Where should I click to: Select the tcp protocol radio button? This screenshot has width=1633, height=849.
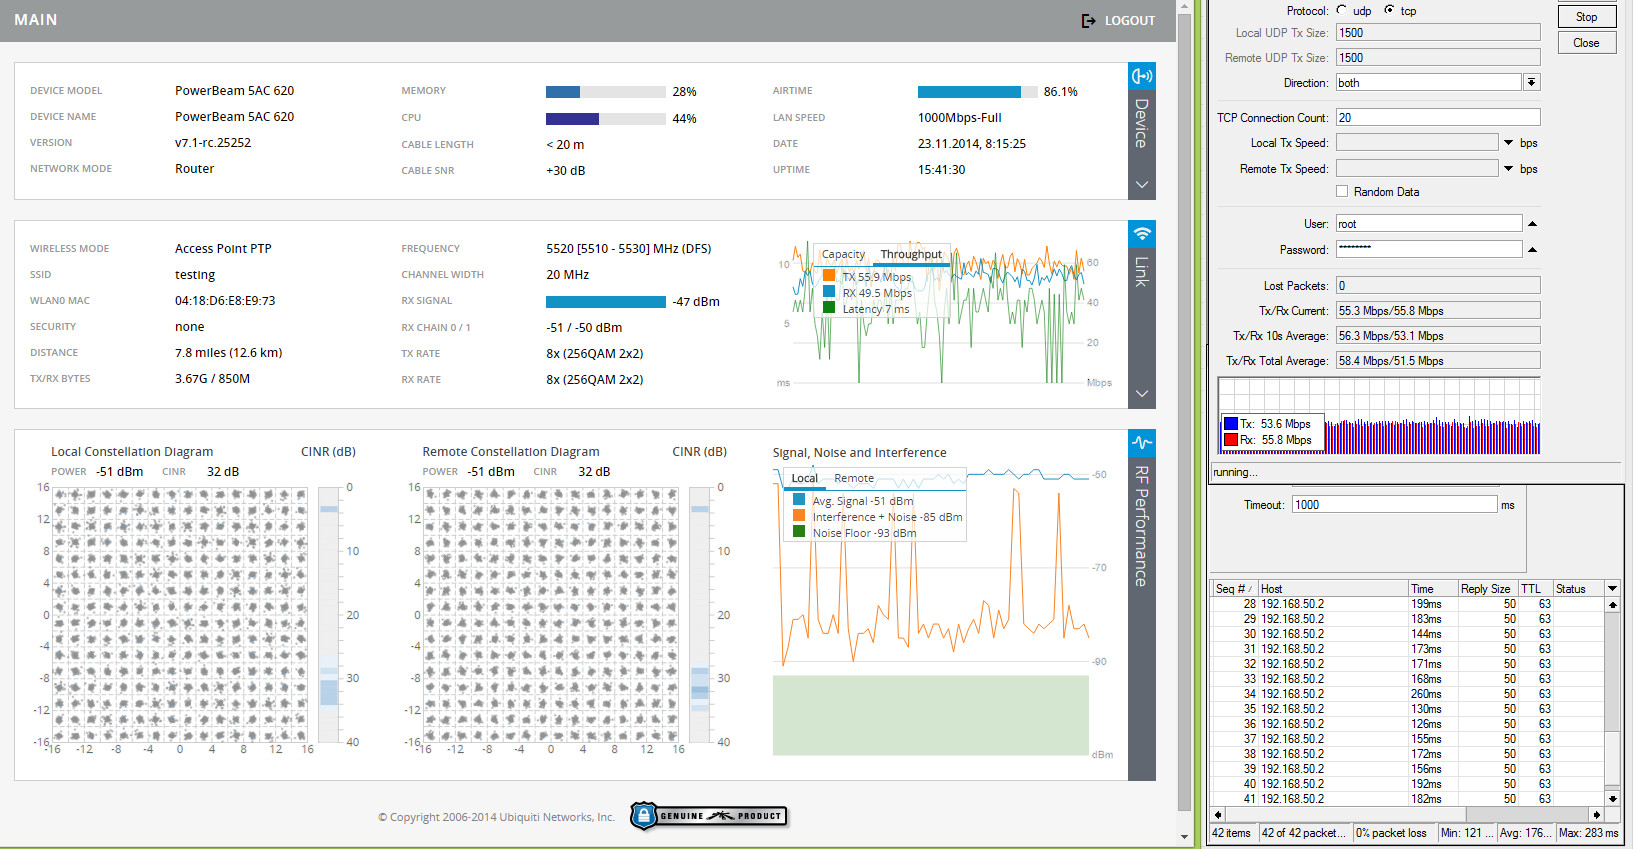pos(1389,10)
